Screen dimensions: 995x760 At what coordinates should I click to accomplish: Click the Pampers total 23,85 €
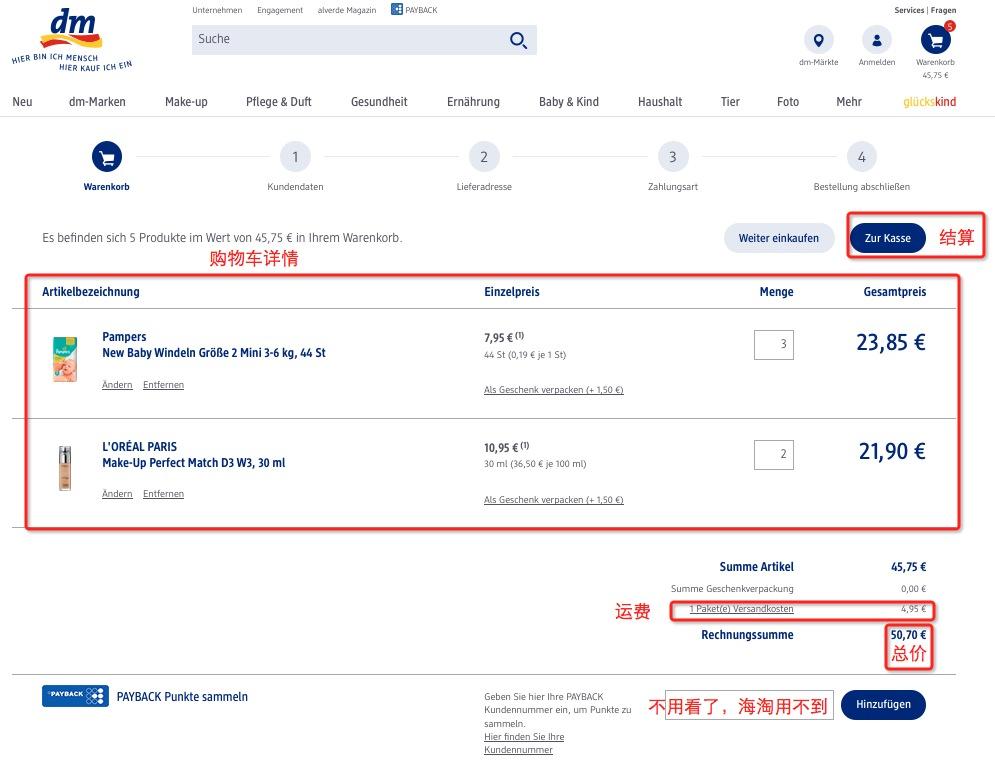pyautogui.click(x=891, y=343)
